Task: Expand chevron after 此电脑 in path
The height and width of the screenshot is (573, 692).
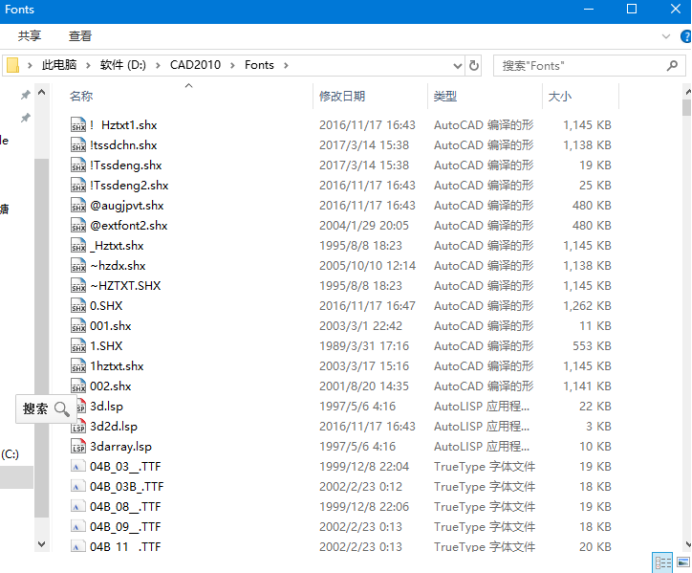Action: (88, 65)
